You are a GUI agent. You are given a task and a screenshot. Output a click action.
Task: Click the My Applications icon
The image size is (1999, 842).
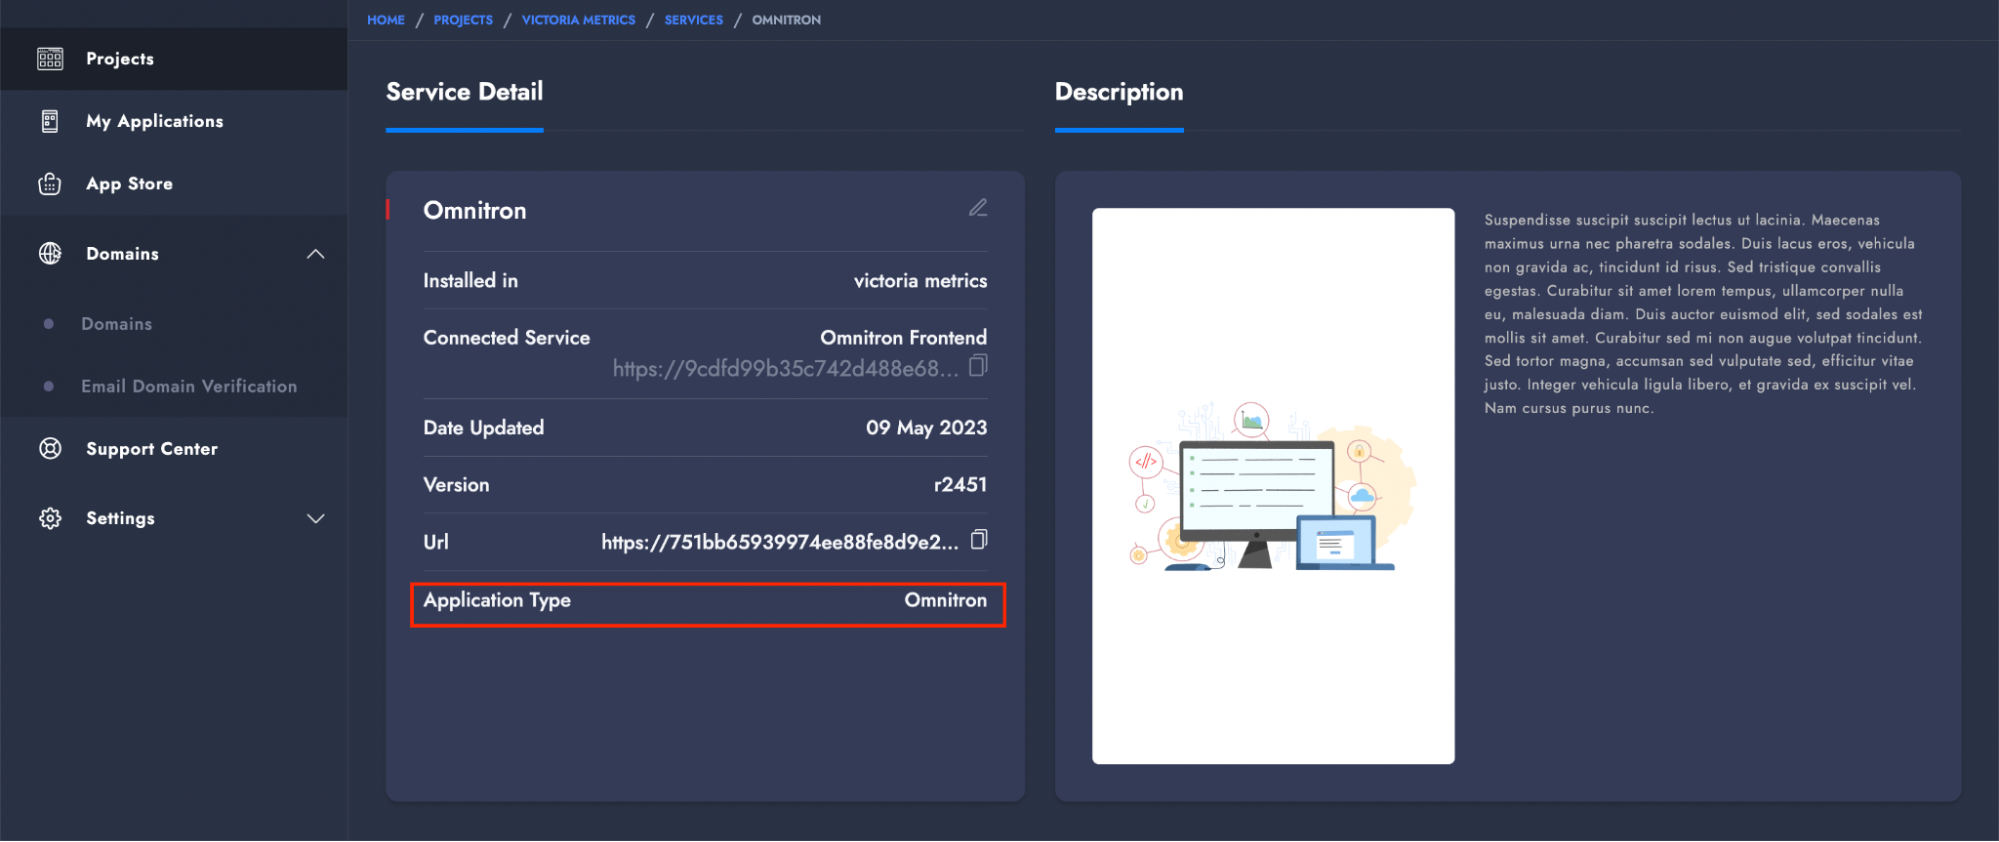point(50,121)
